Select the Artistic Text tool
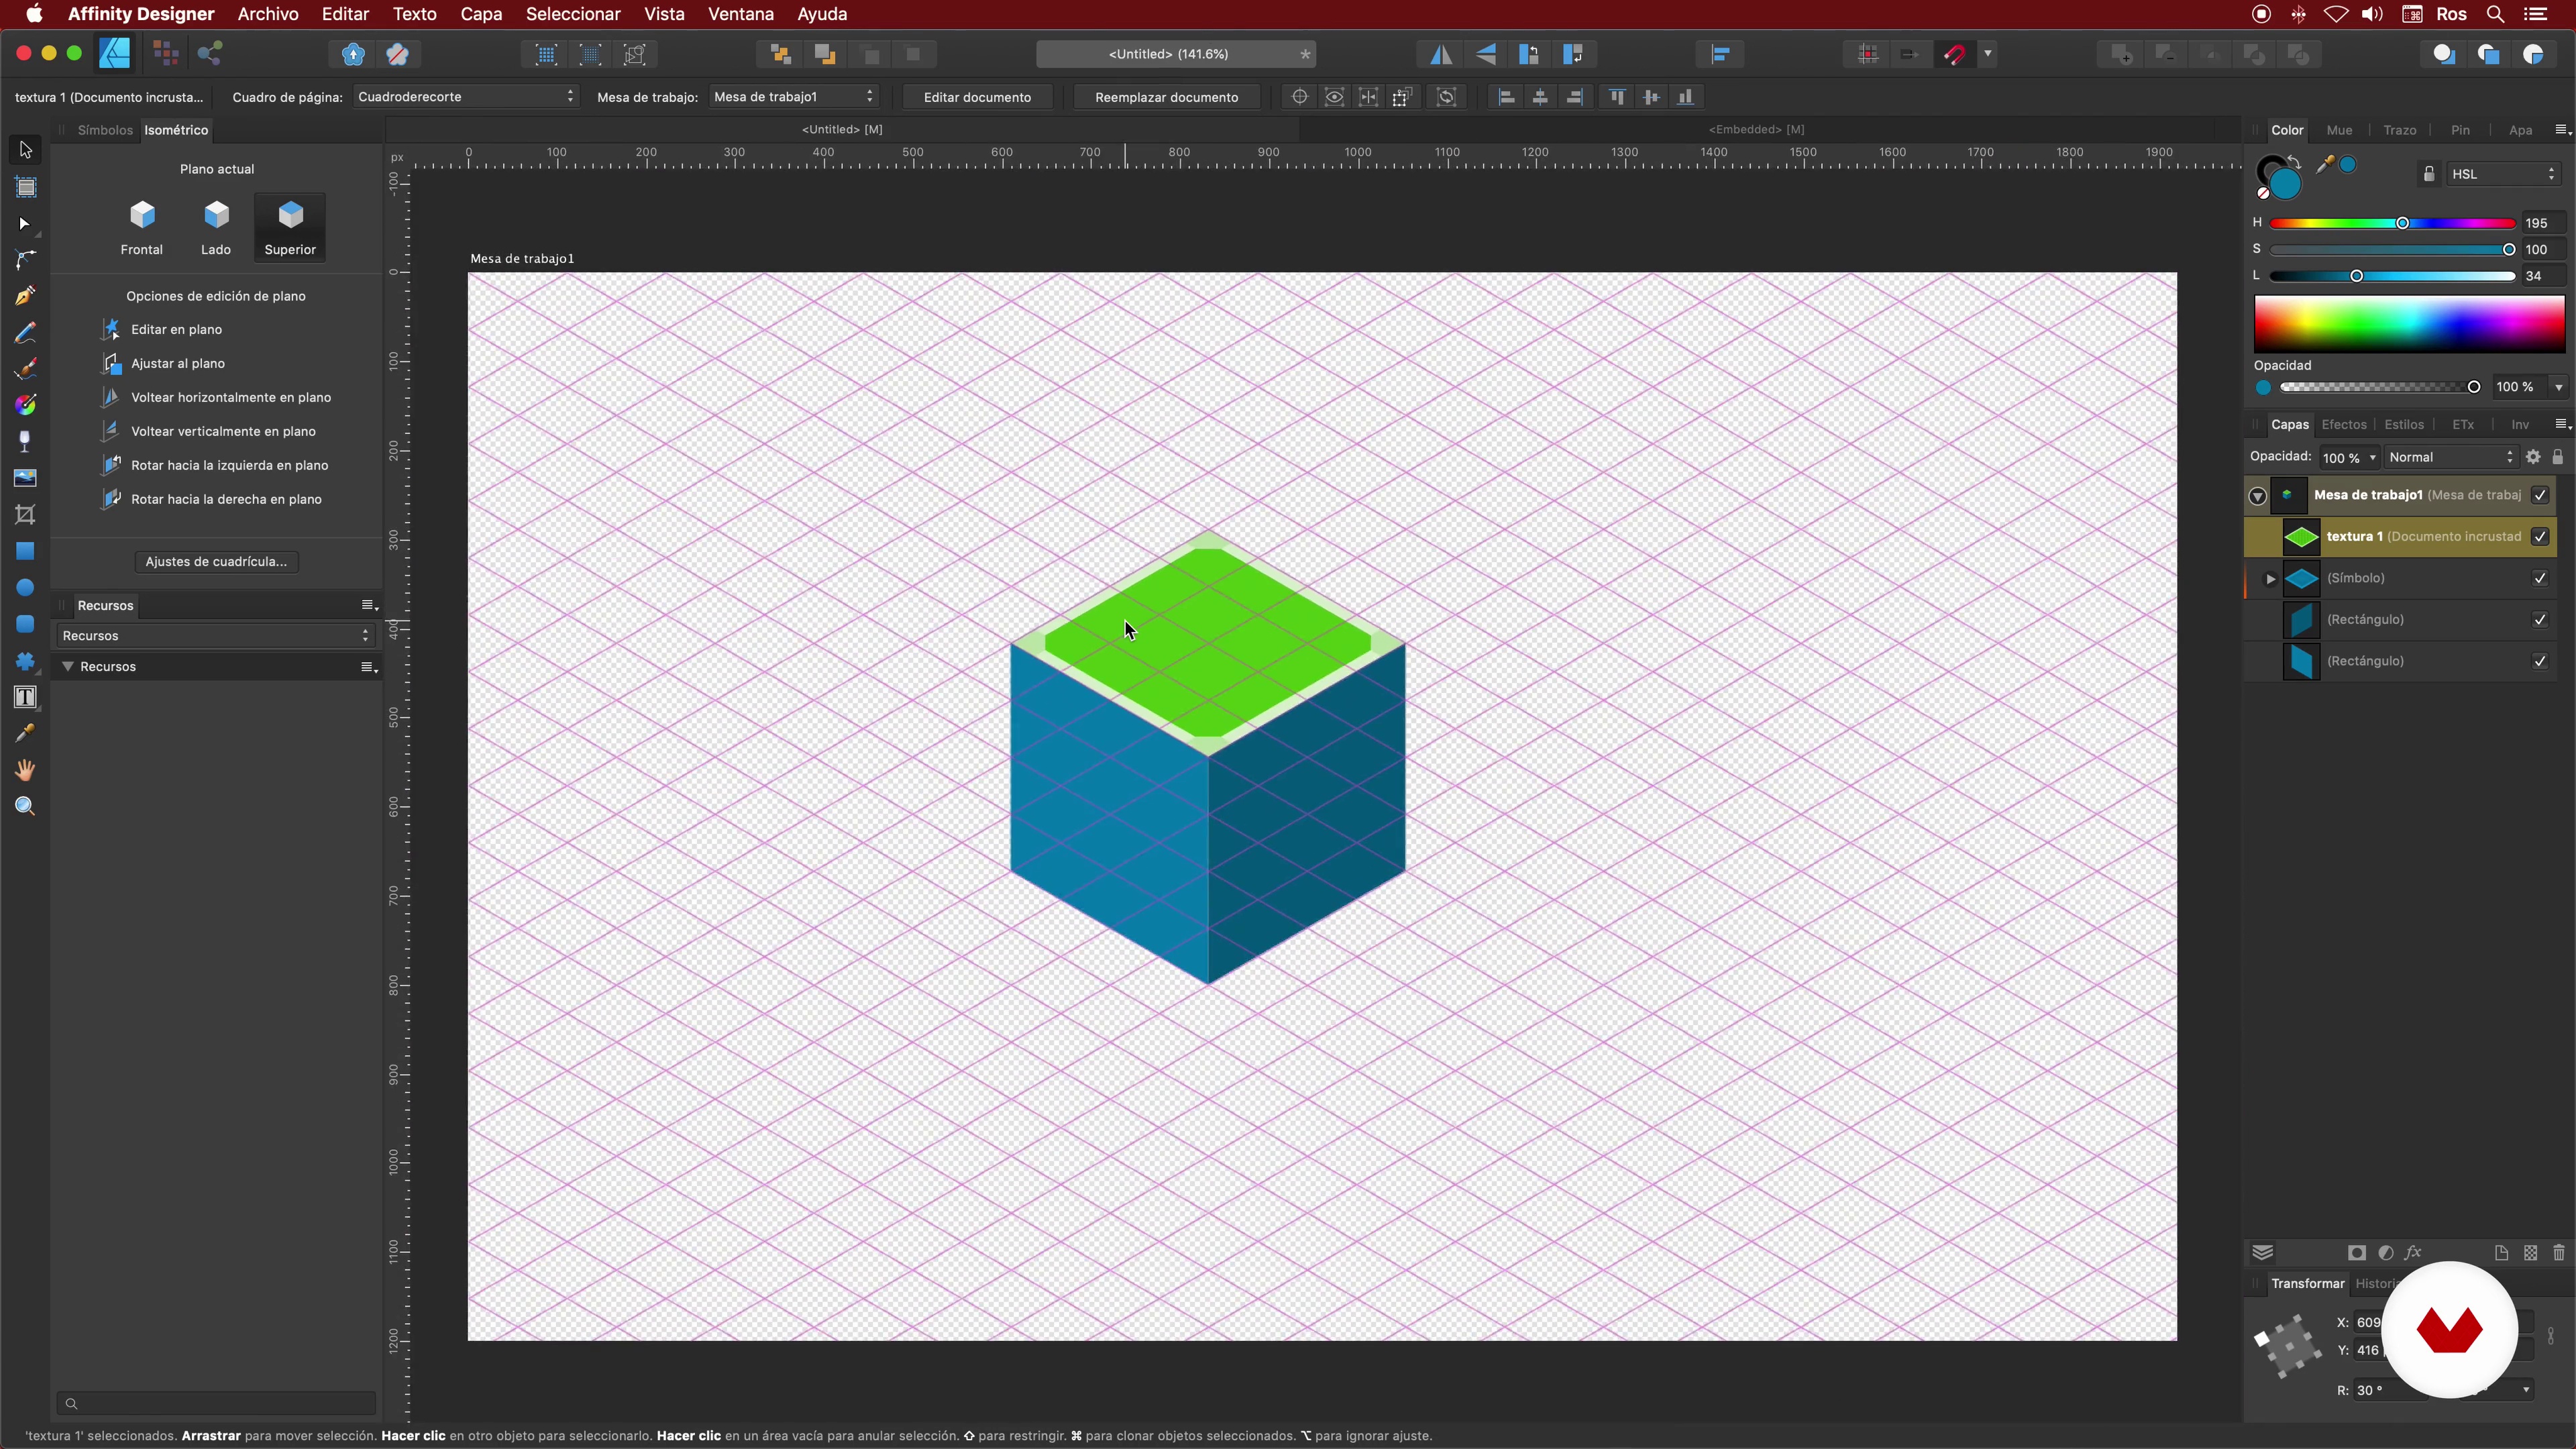 coord(25,697)
